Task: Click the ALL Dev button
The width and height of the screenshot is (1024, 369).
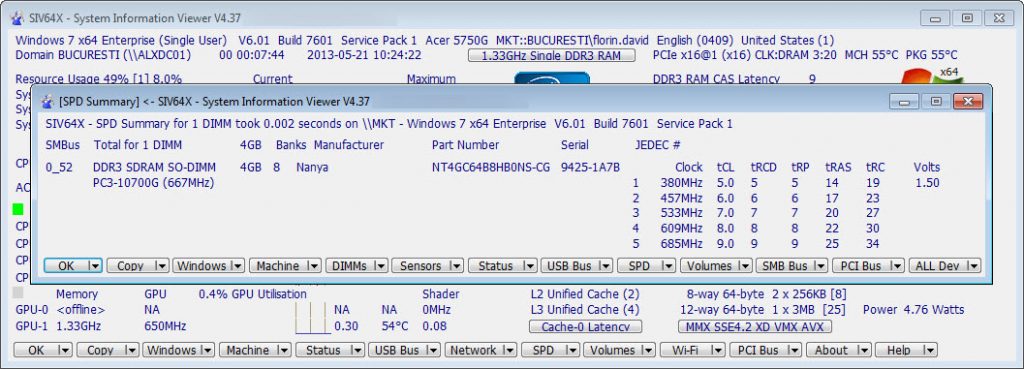Action: (945, 266)
